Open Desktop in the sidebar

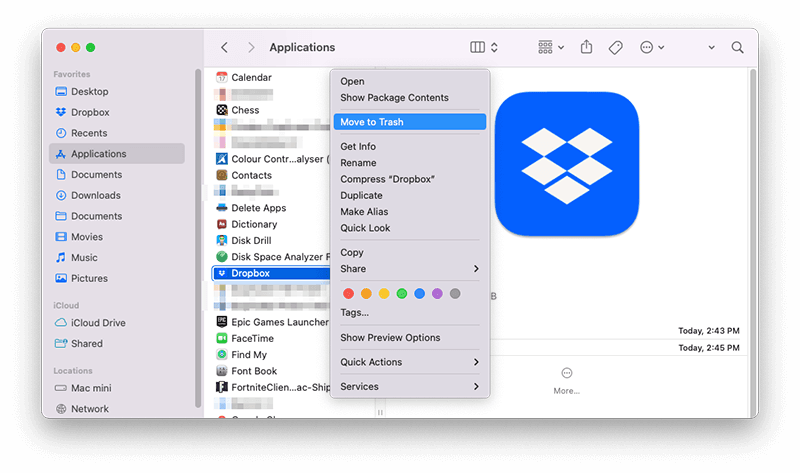pyautogui.click(x=89, y=91)
